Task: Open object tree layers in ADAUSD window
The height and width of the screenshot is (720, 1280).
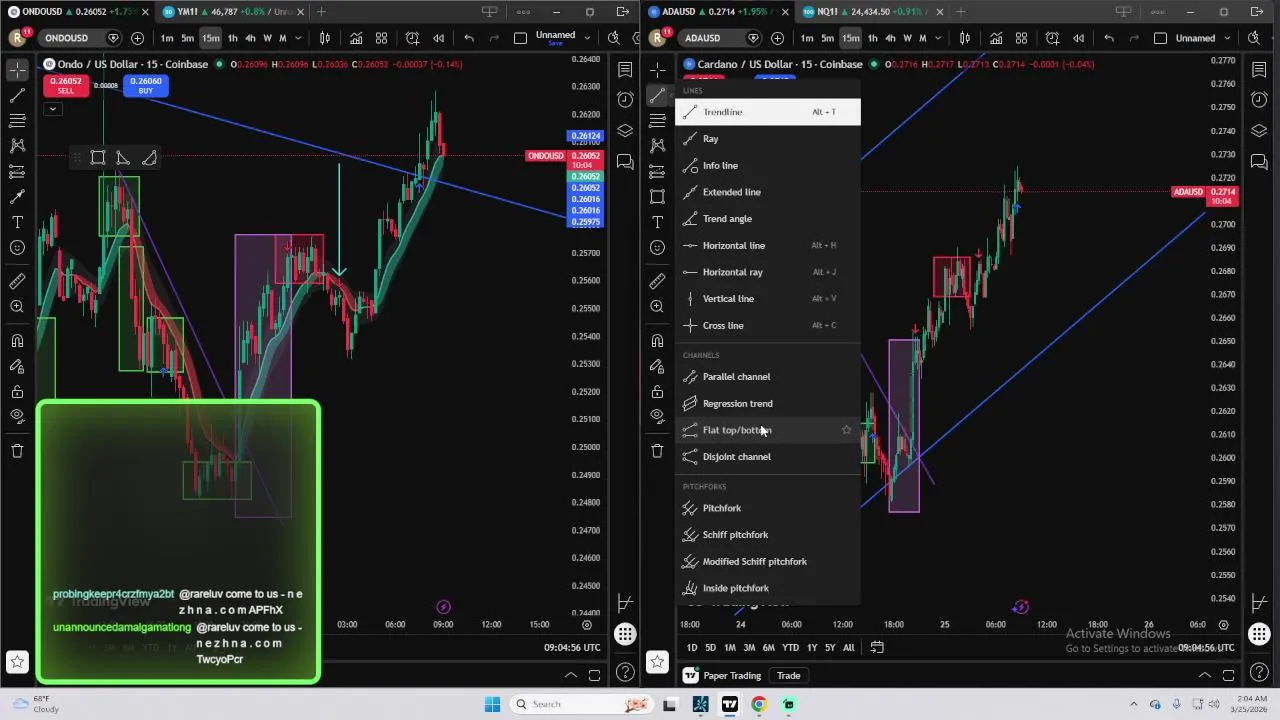Action: tap(1259, 131)
